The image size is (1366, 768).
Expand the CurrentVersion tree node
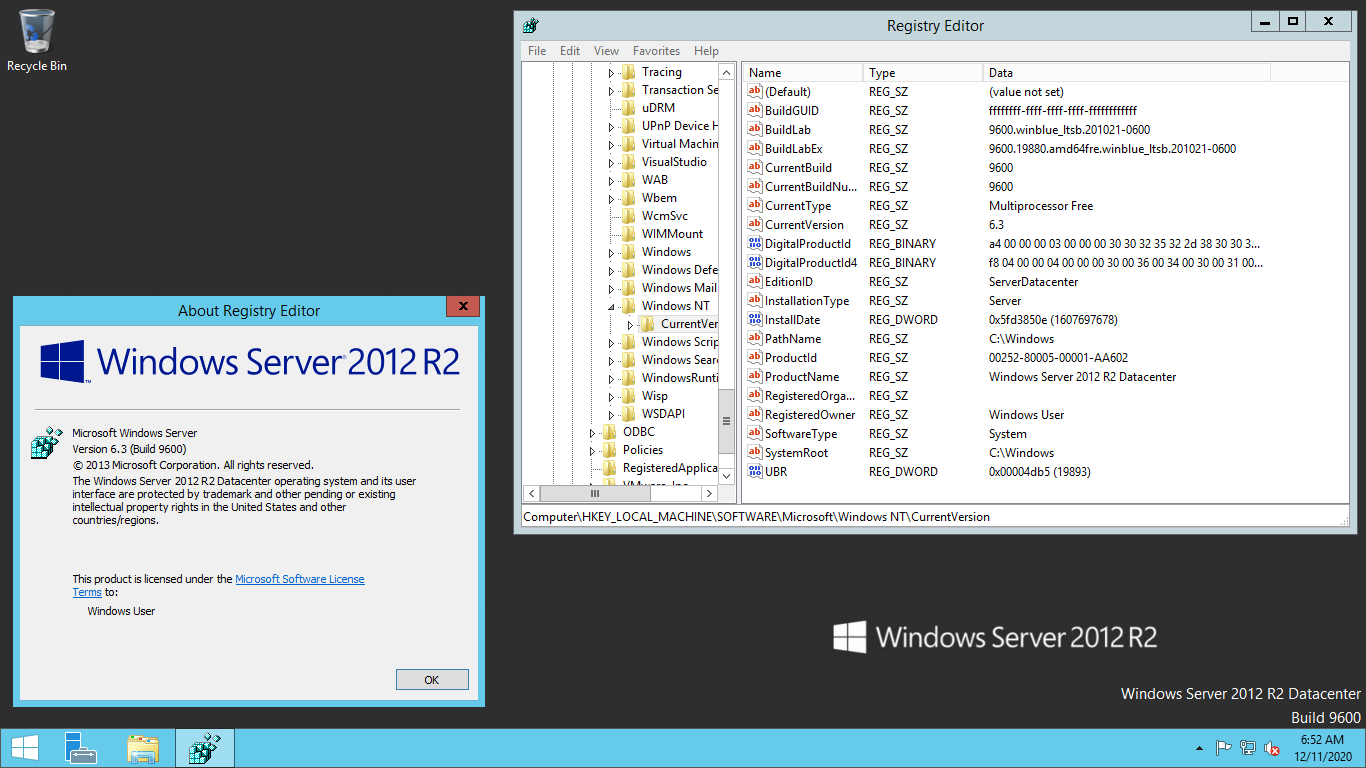tap(630, 325)
